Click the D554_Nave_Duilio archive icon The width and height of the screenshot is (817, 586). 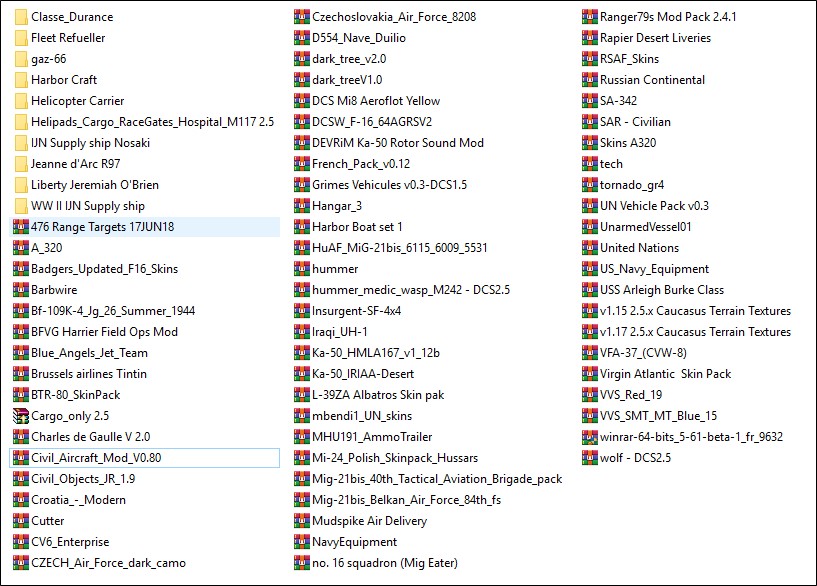tap(302, 38)
